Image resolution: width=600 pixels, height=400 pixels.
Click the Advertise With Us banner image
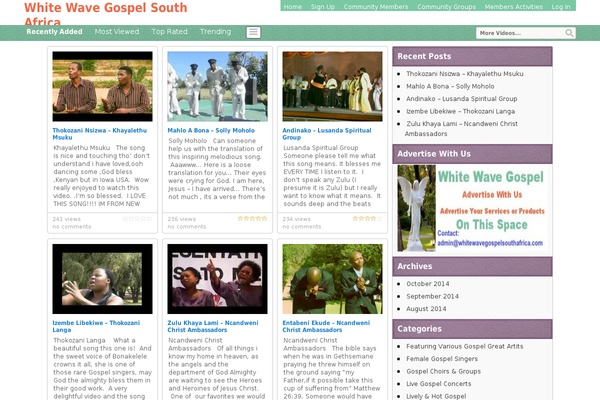pyautogui.click(x=472, y=208)
